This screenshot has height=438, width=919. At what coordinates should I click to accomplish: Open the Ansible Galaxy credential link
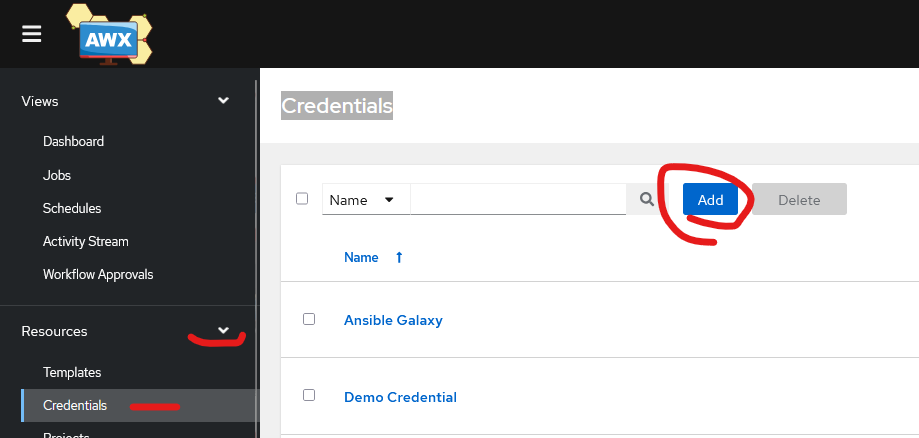(393, 320)
